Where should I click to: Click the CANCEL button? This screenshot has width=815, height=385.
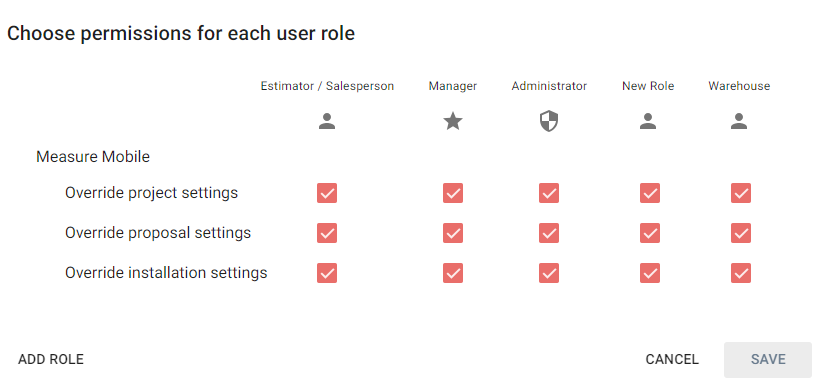672,360
